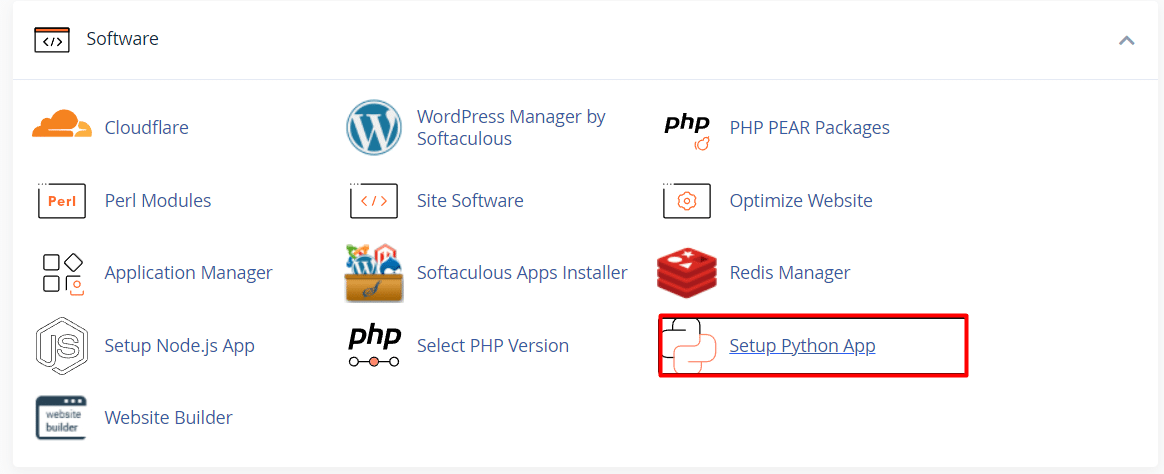Click the Website Builder icon
The height and width of the screenshot is (474, 1164).
61,418
